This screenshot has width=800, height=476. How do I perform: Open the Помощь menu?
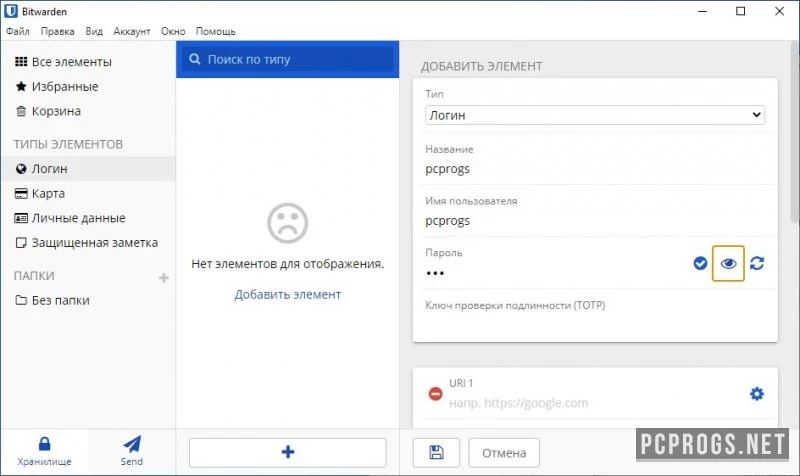click(x=215, y=32)
